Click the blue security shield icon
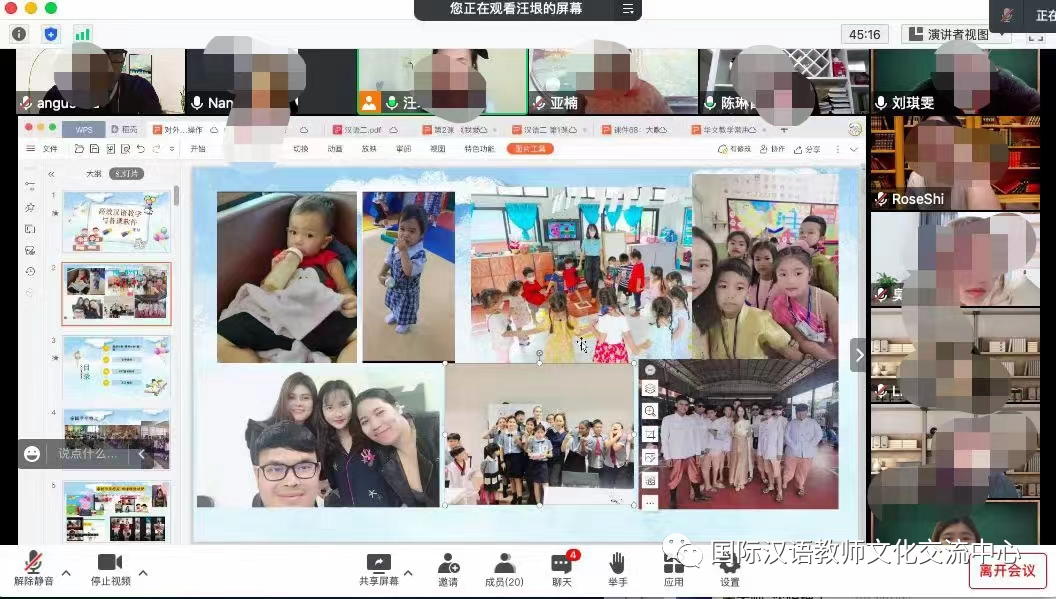 click(51, 34)
